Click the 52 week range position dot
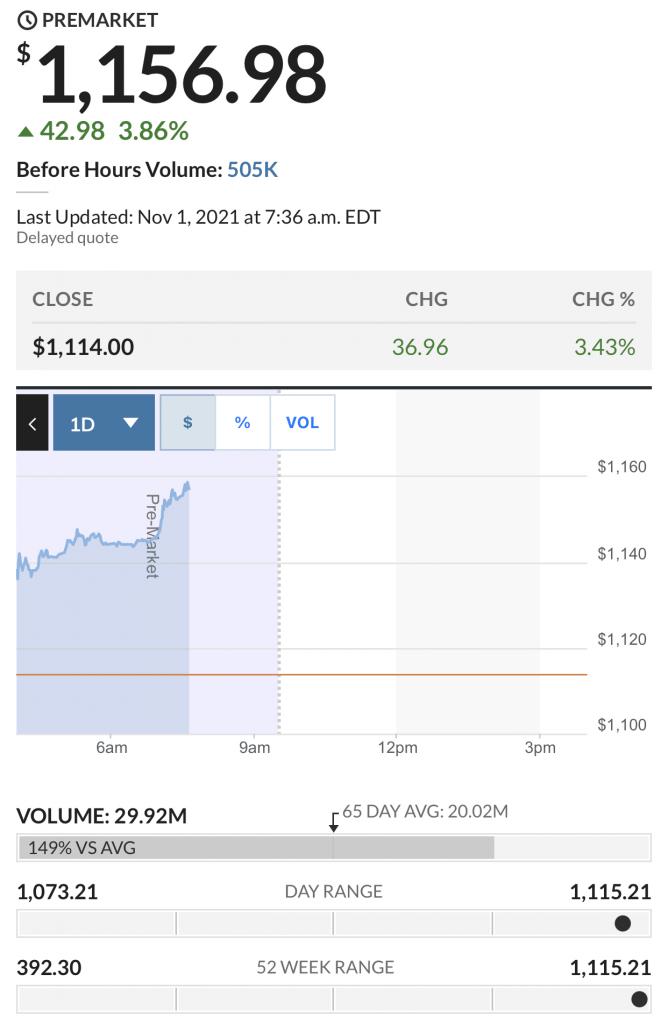668x1024 pixels. (x=639, y=999)
